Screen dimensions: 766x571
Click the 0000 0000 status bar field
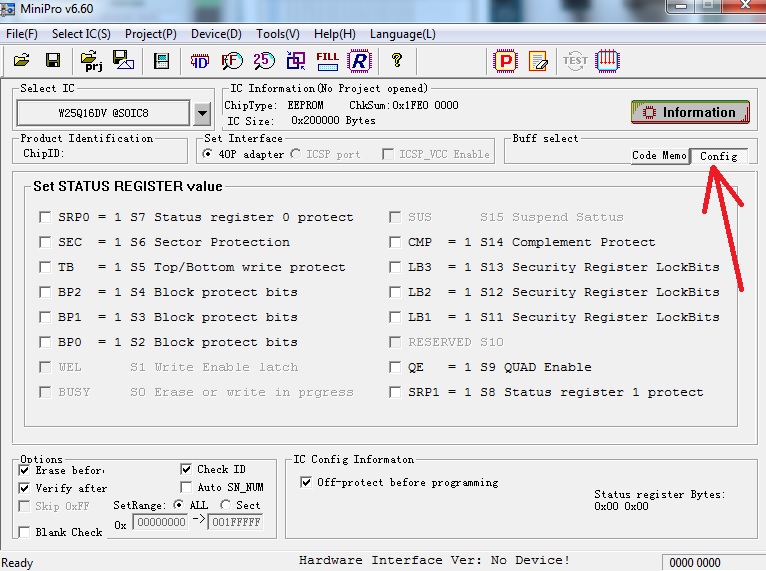pyautogui.click(x=695, y=563)
